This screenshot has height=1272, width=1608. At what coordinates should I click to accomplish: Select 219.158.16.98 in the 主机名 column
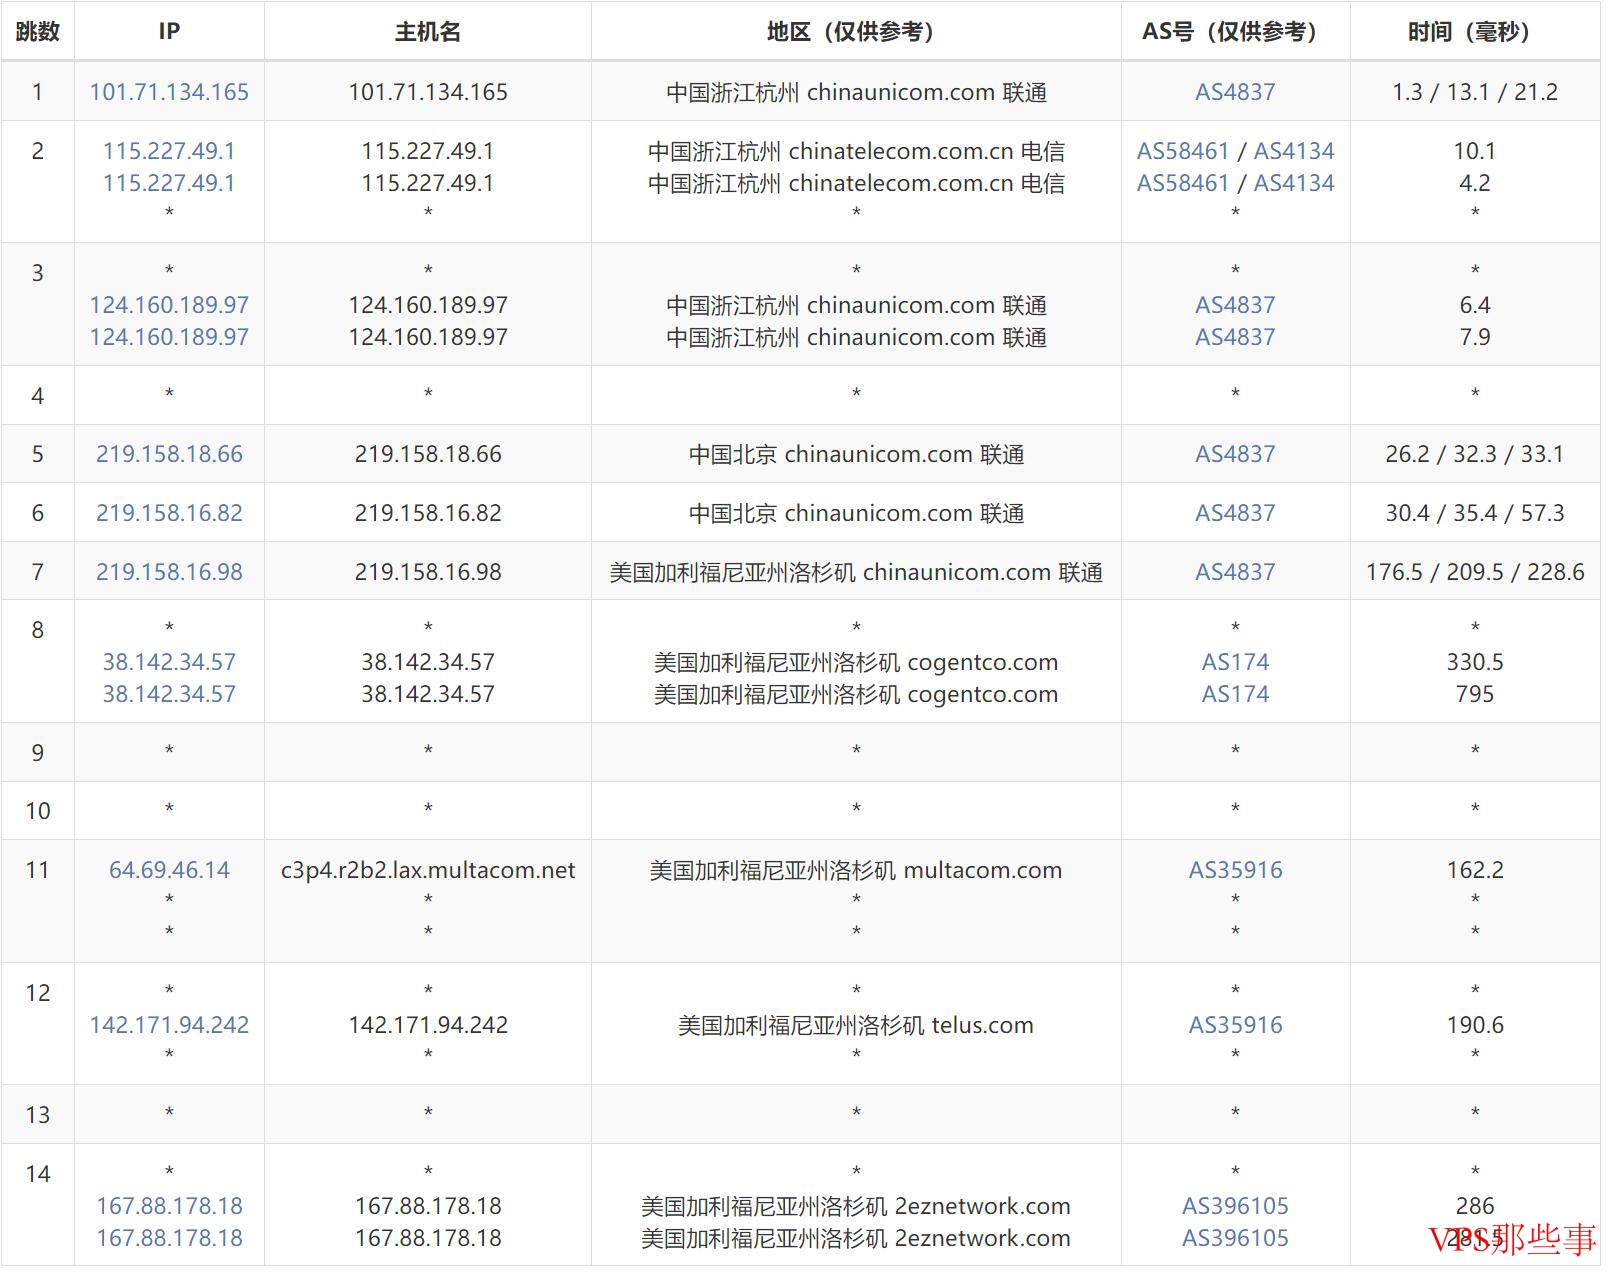point(428,572)
